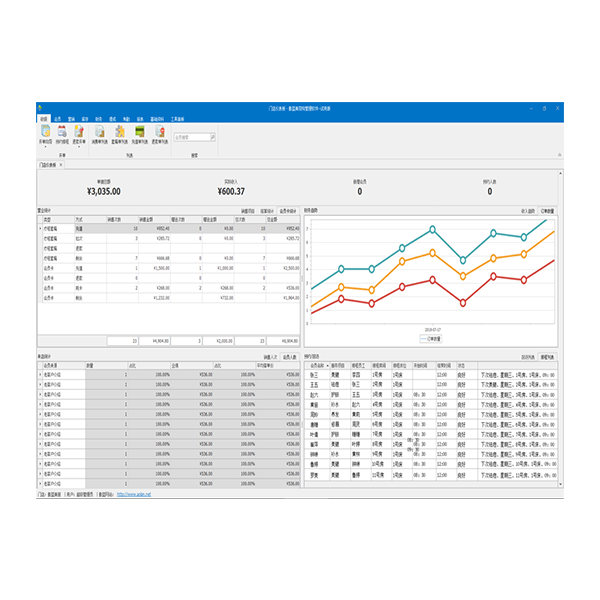The width and height of the screenshot is (600, 600).
Task: Click the highest teal data point on chart
Action: point(432,229)
